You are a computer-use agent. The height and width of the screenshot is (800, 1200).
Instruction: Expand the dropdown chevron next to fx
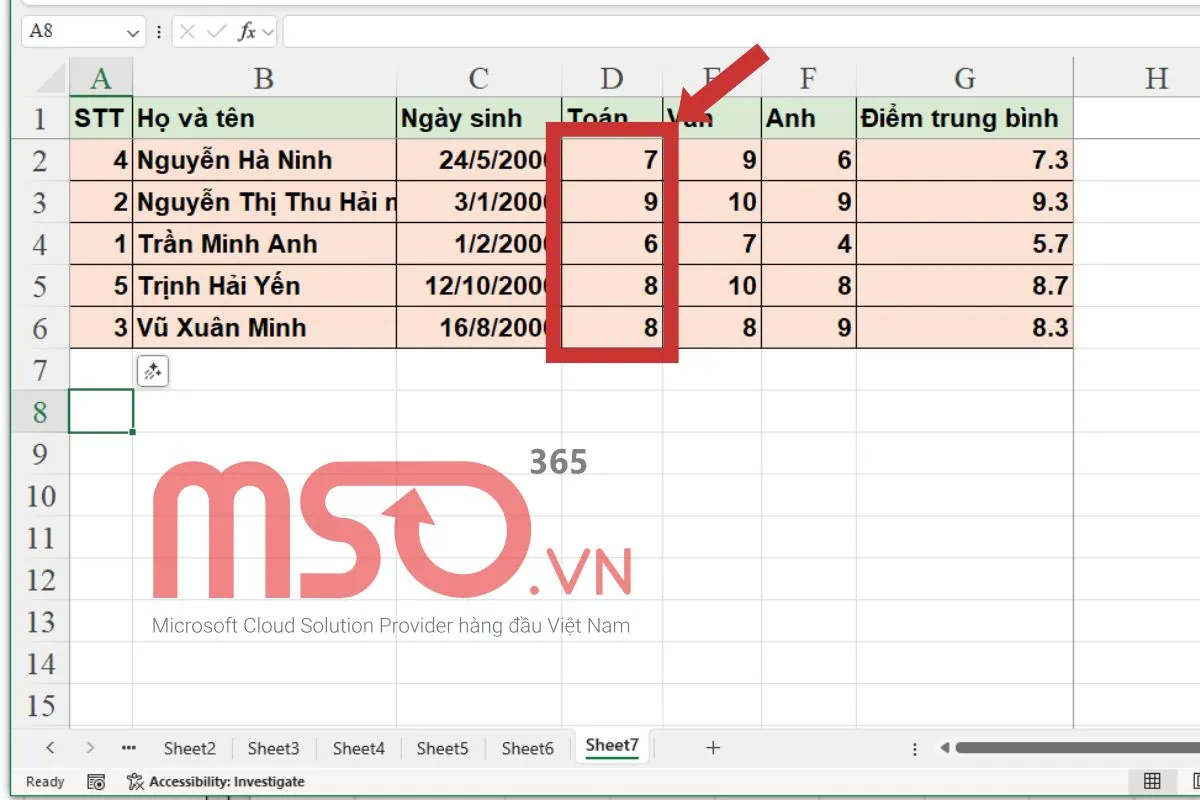(x=268, y=32)
